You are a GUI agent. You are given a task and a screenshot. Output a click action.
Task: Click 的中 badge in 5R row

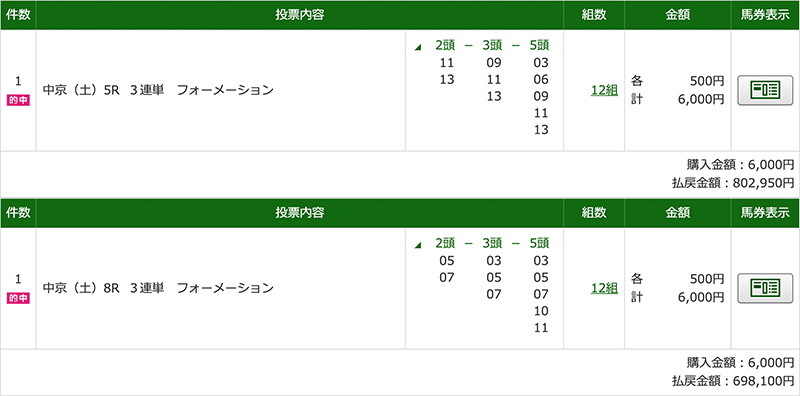18,101
